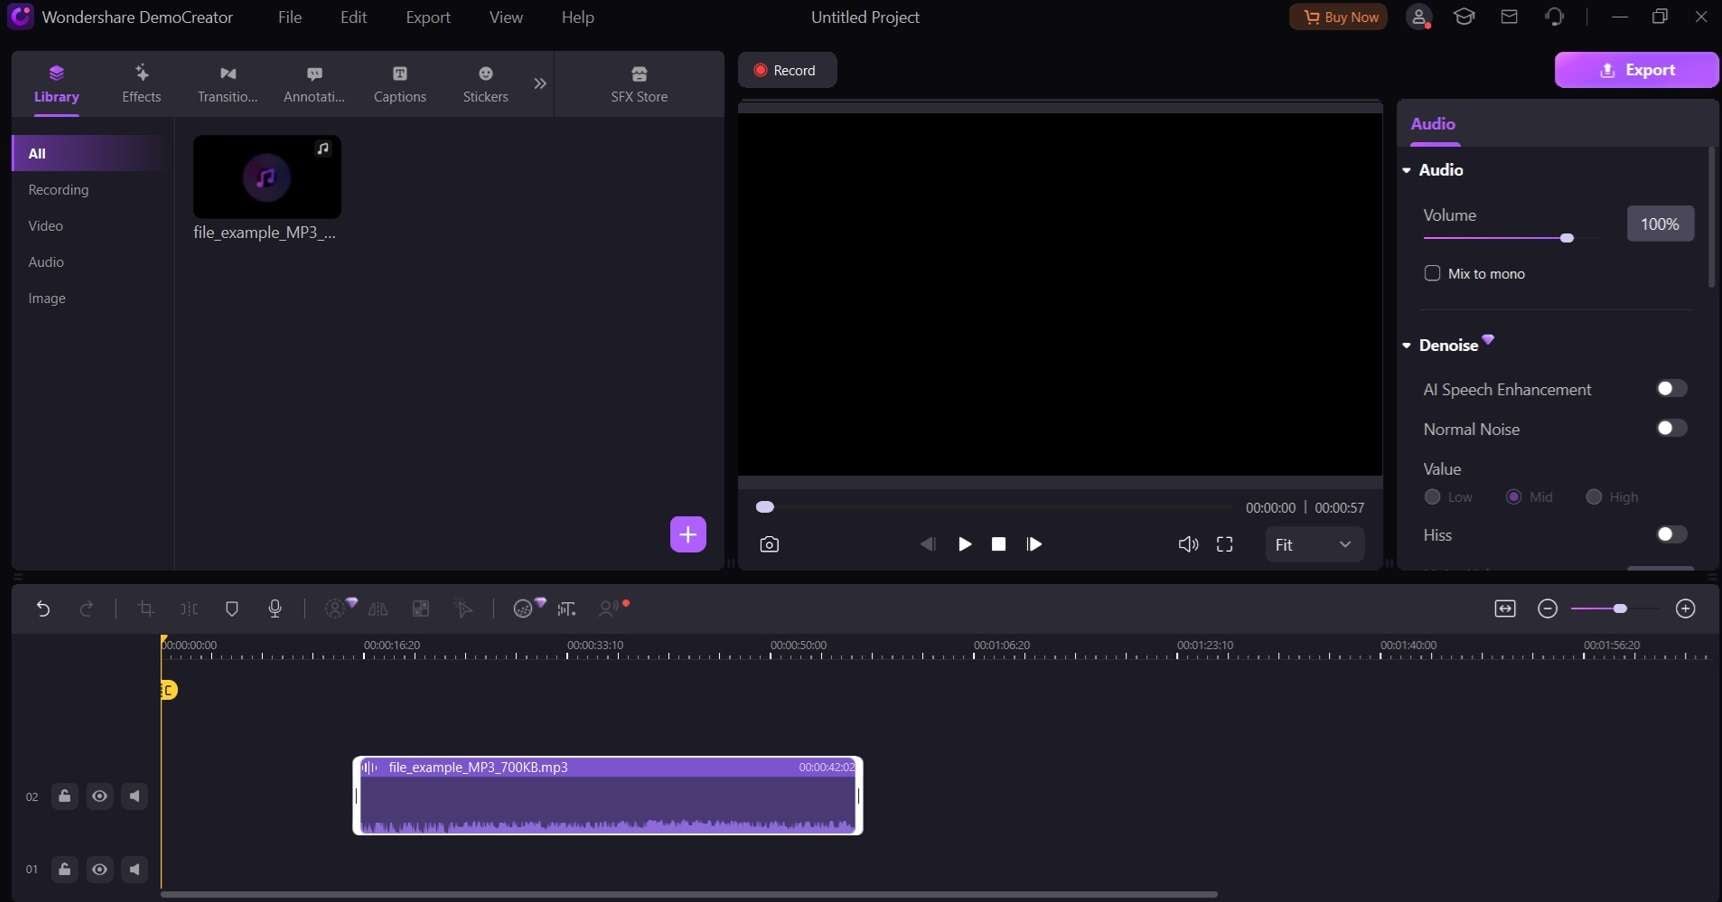Open the Transitions panel
Viewport: 1722px width, 902px height.
pos(228,84)
